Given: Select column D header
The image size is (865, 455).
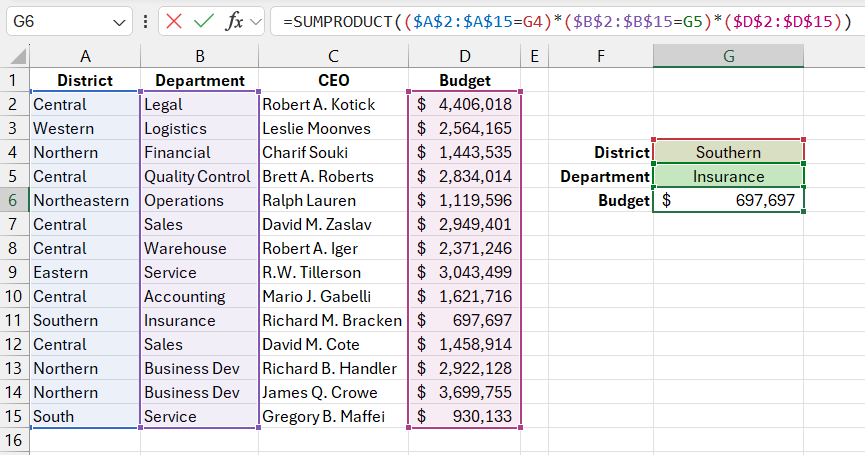Looking at the screenshot, I should (465, 56).
